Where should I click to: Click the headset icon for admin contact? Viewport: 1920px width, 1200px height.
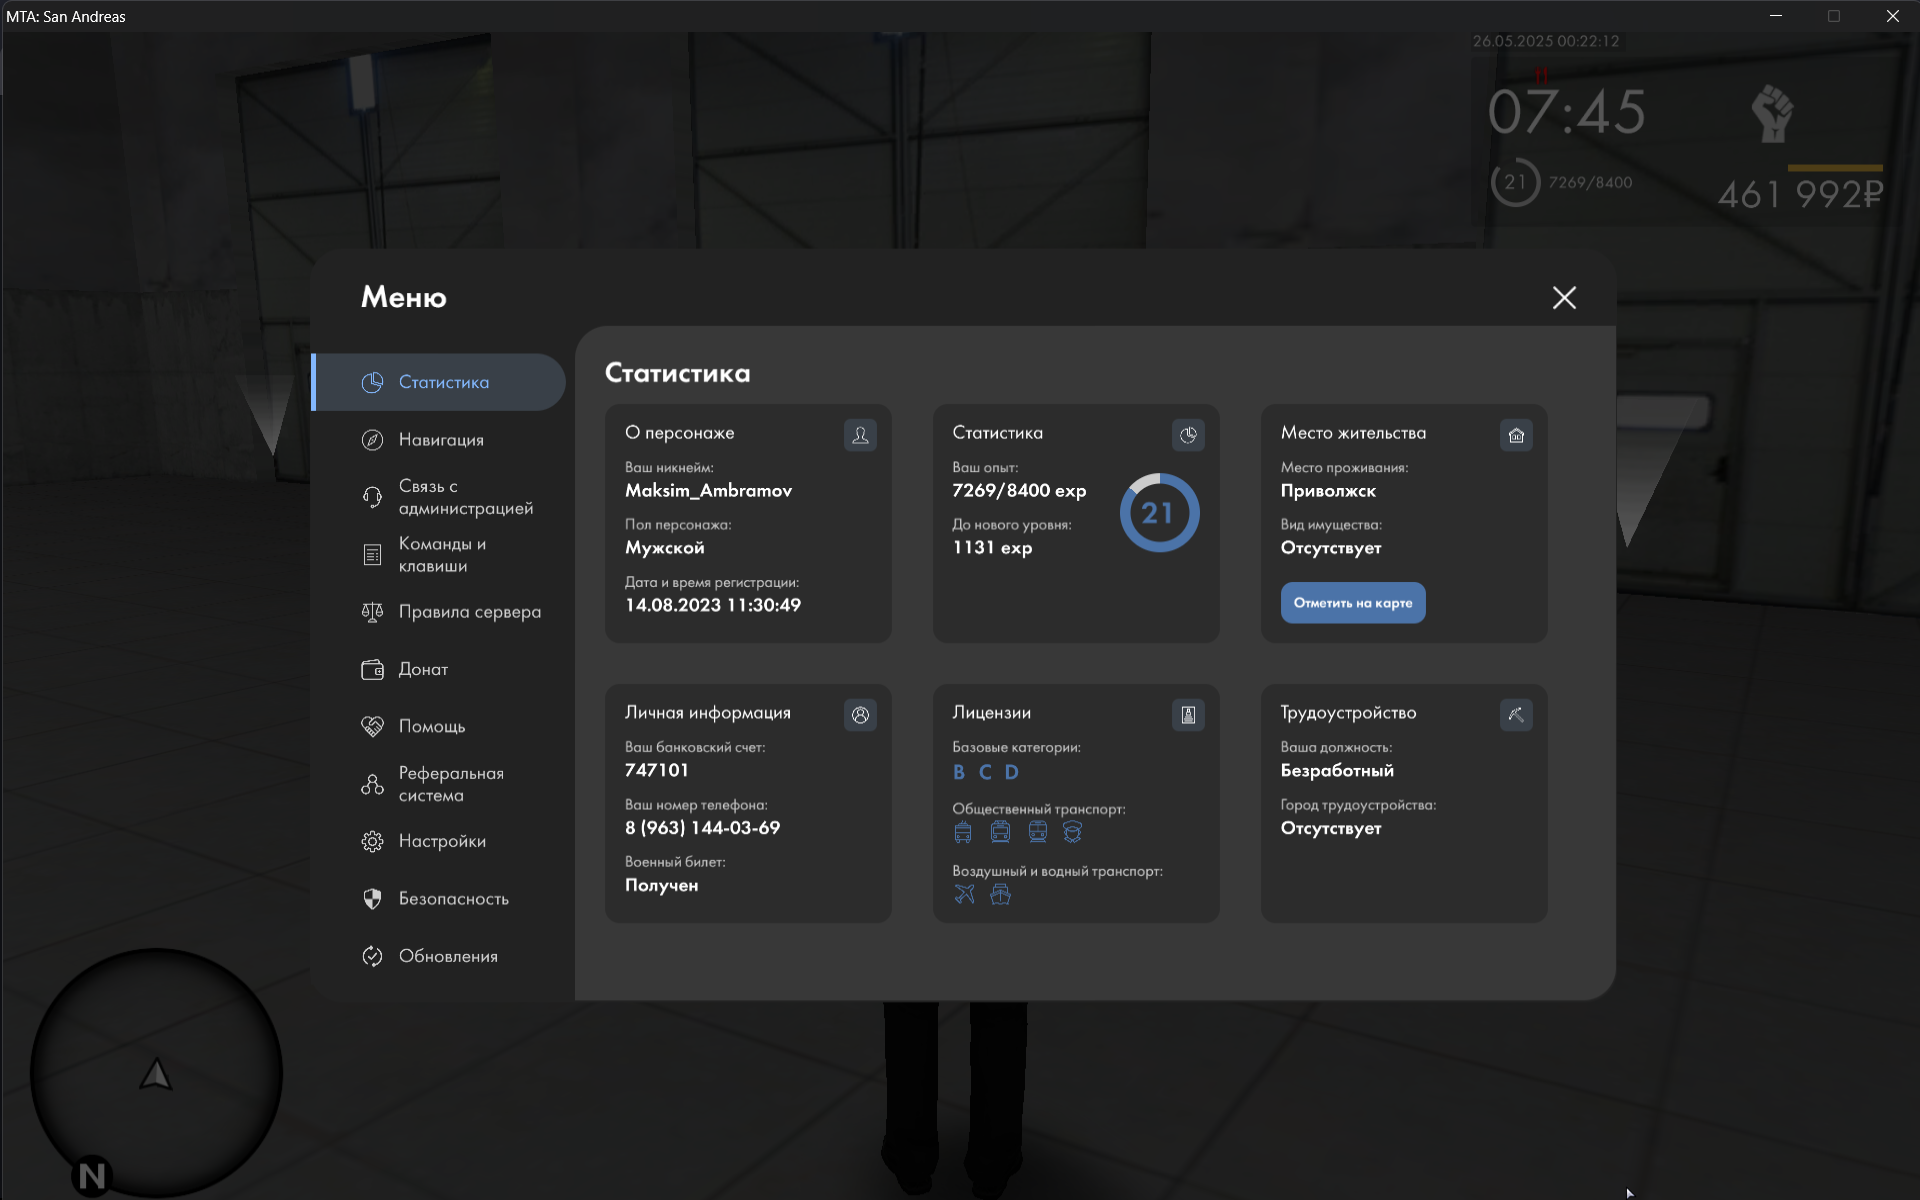click(372, 497)
